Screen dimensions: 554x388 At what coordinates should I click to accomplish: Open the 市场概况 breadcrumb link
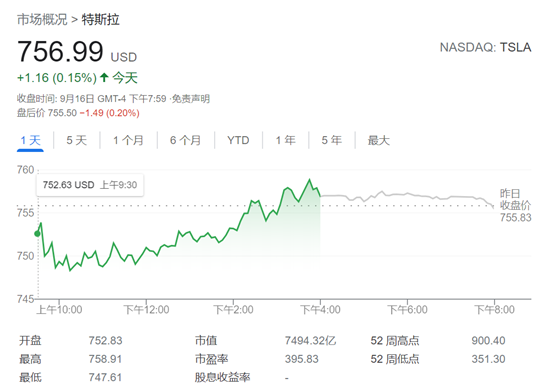click(x=42, y=19)
